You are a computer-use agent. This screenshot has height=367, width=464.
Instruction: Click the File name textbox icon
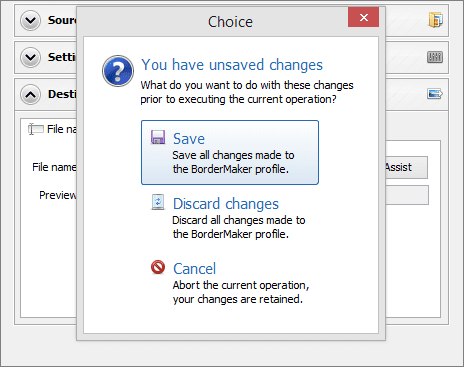coord(36,129)
